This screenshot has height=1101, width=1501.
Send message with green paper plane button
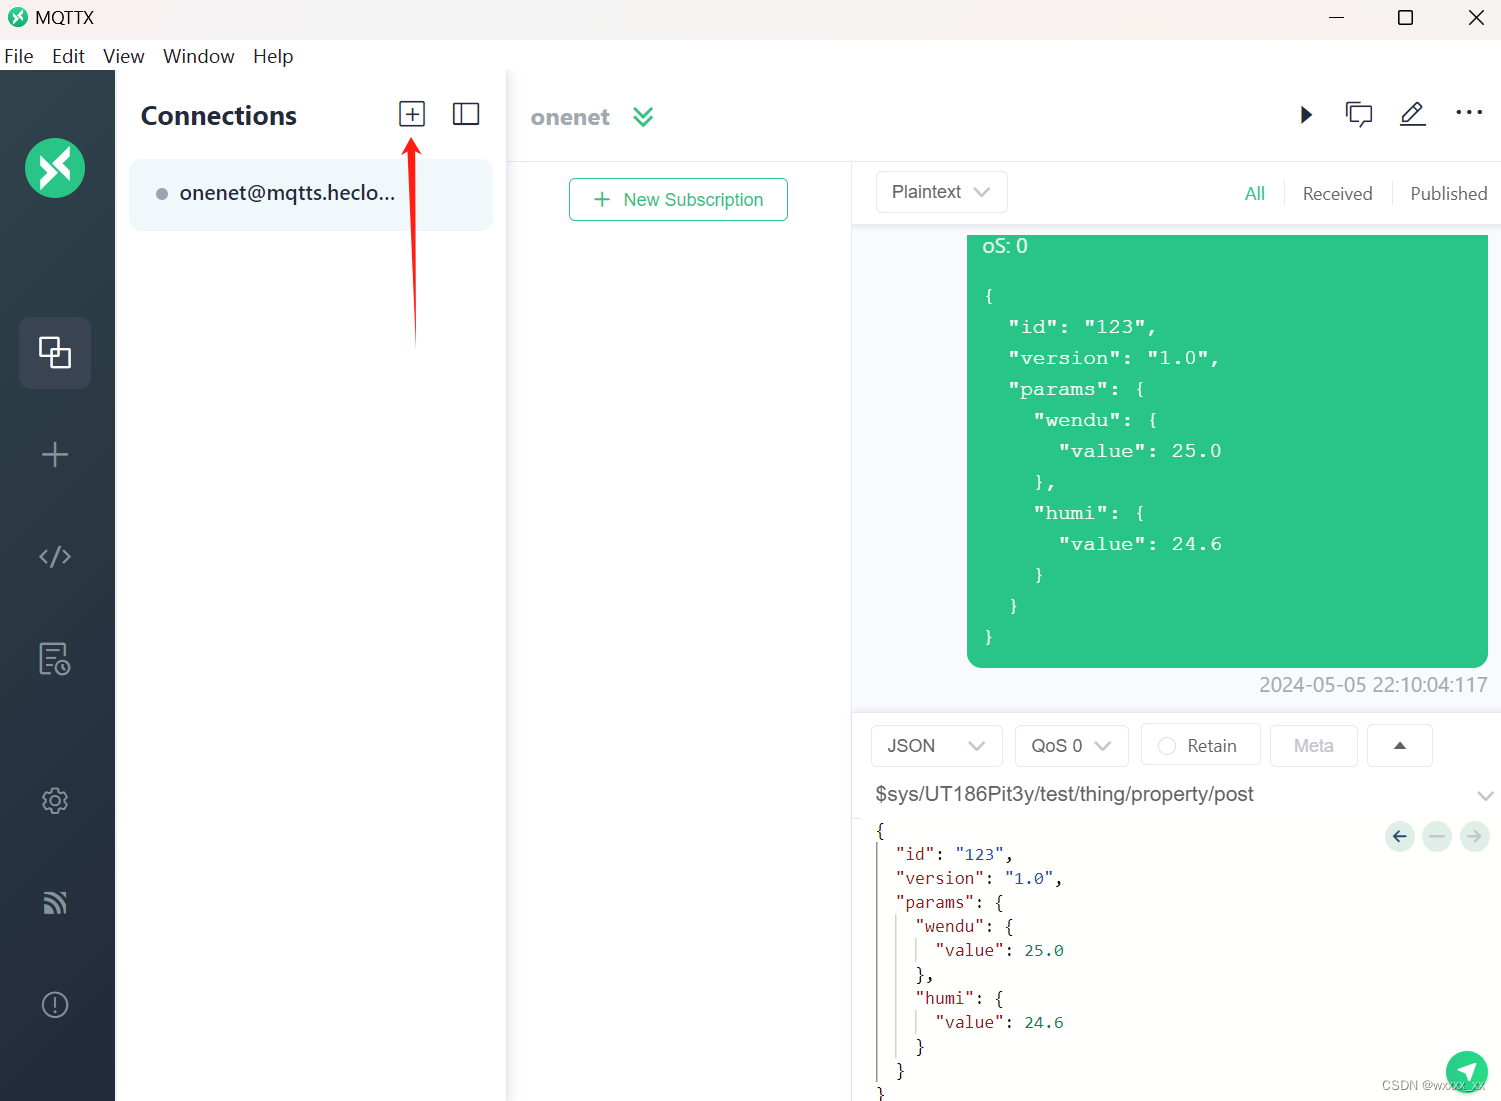tap(1466, 1072)
